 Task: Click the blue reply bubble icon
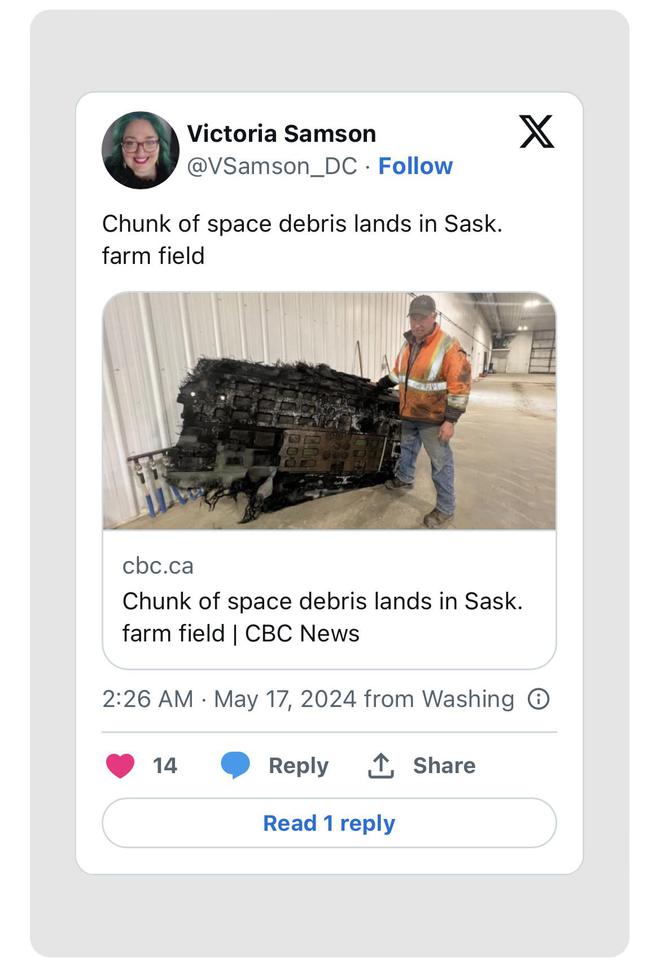point(235,765)
